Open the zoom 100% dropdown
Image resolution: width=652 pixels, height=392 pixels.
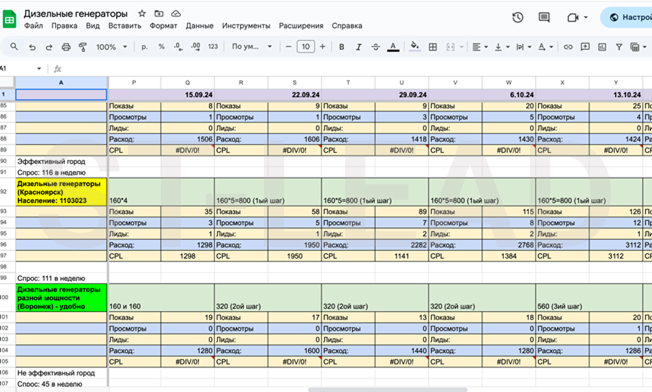coord(111,47)
